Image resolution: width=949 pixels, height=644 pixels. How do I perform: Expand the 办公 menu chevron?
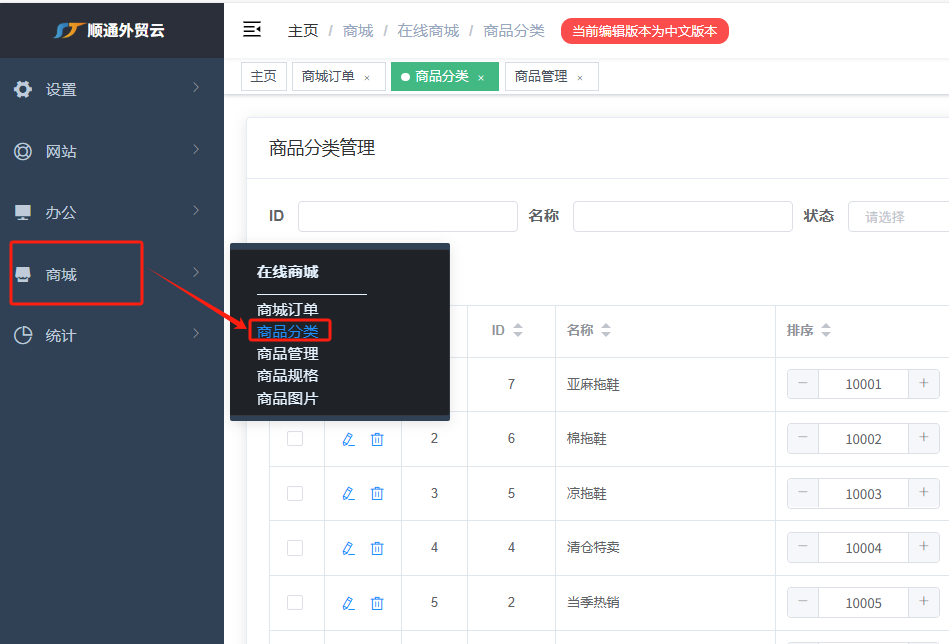tap(195, 211)
